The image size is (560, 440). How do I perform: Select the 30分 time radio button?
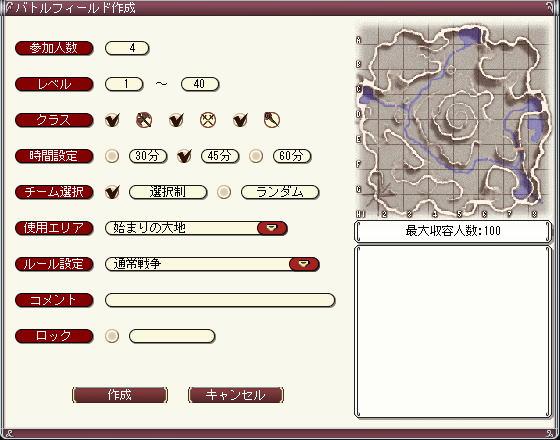point(112,156)
